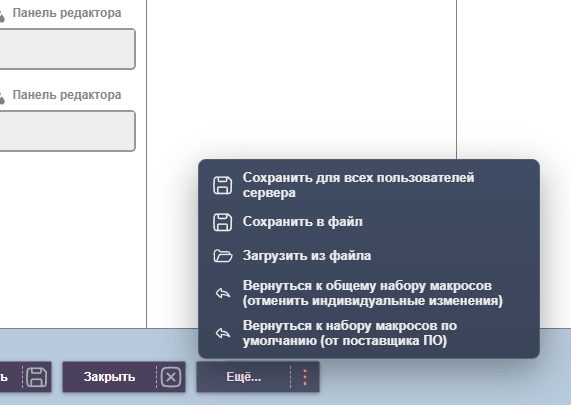Choose 'Вернуться к набору макросов по умолчанию'

pyautogui.click(x=369, y=333)
